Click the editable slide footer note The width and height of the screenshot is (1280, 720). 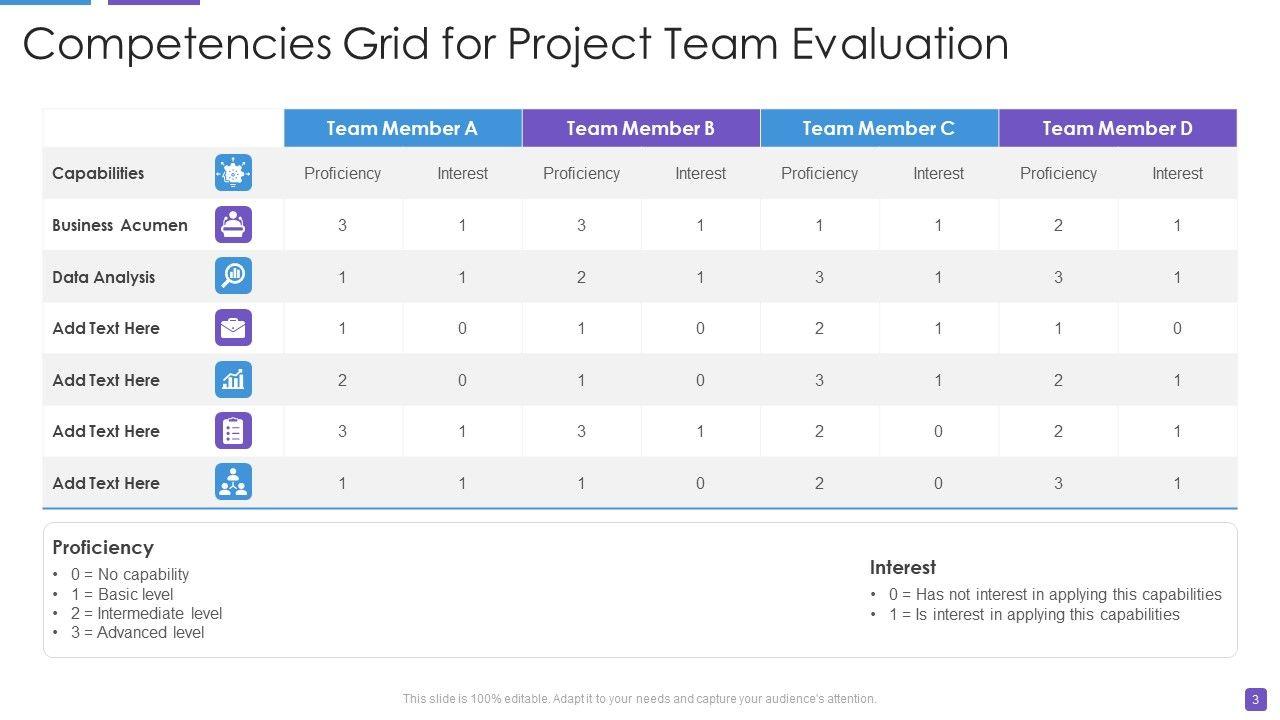pos(639,699)
